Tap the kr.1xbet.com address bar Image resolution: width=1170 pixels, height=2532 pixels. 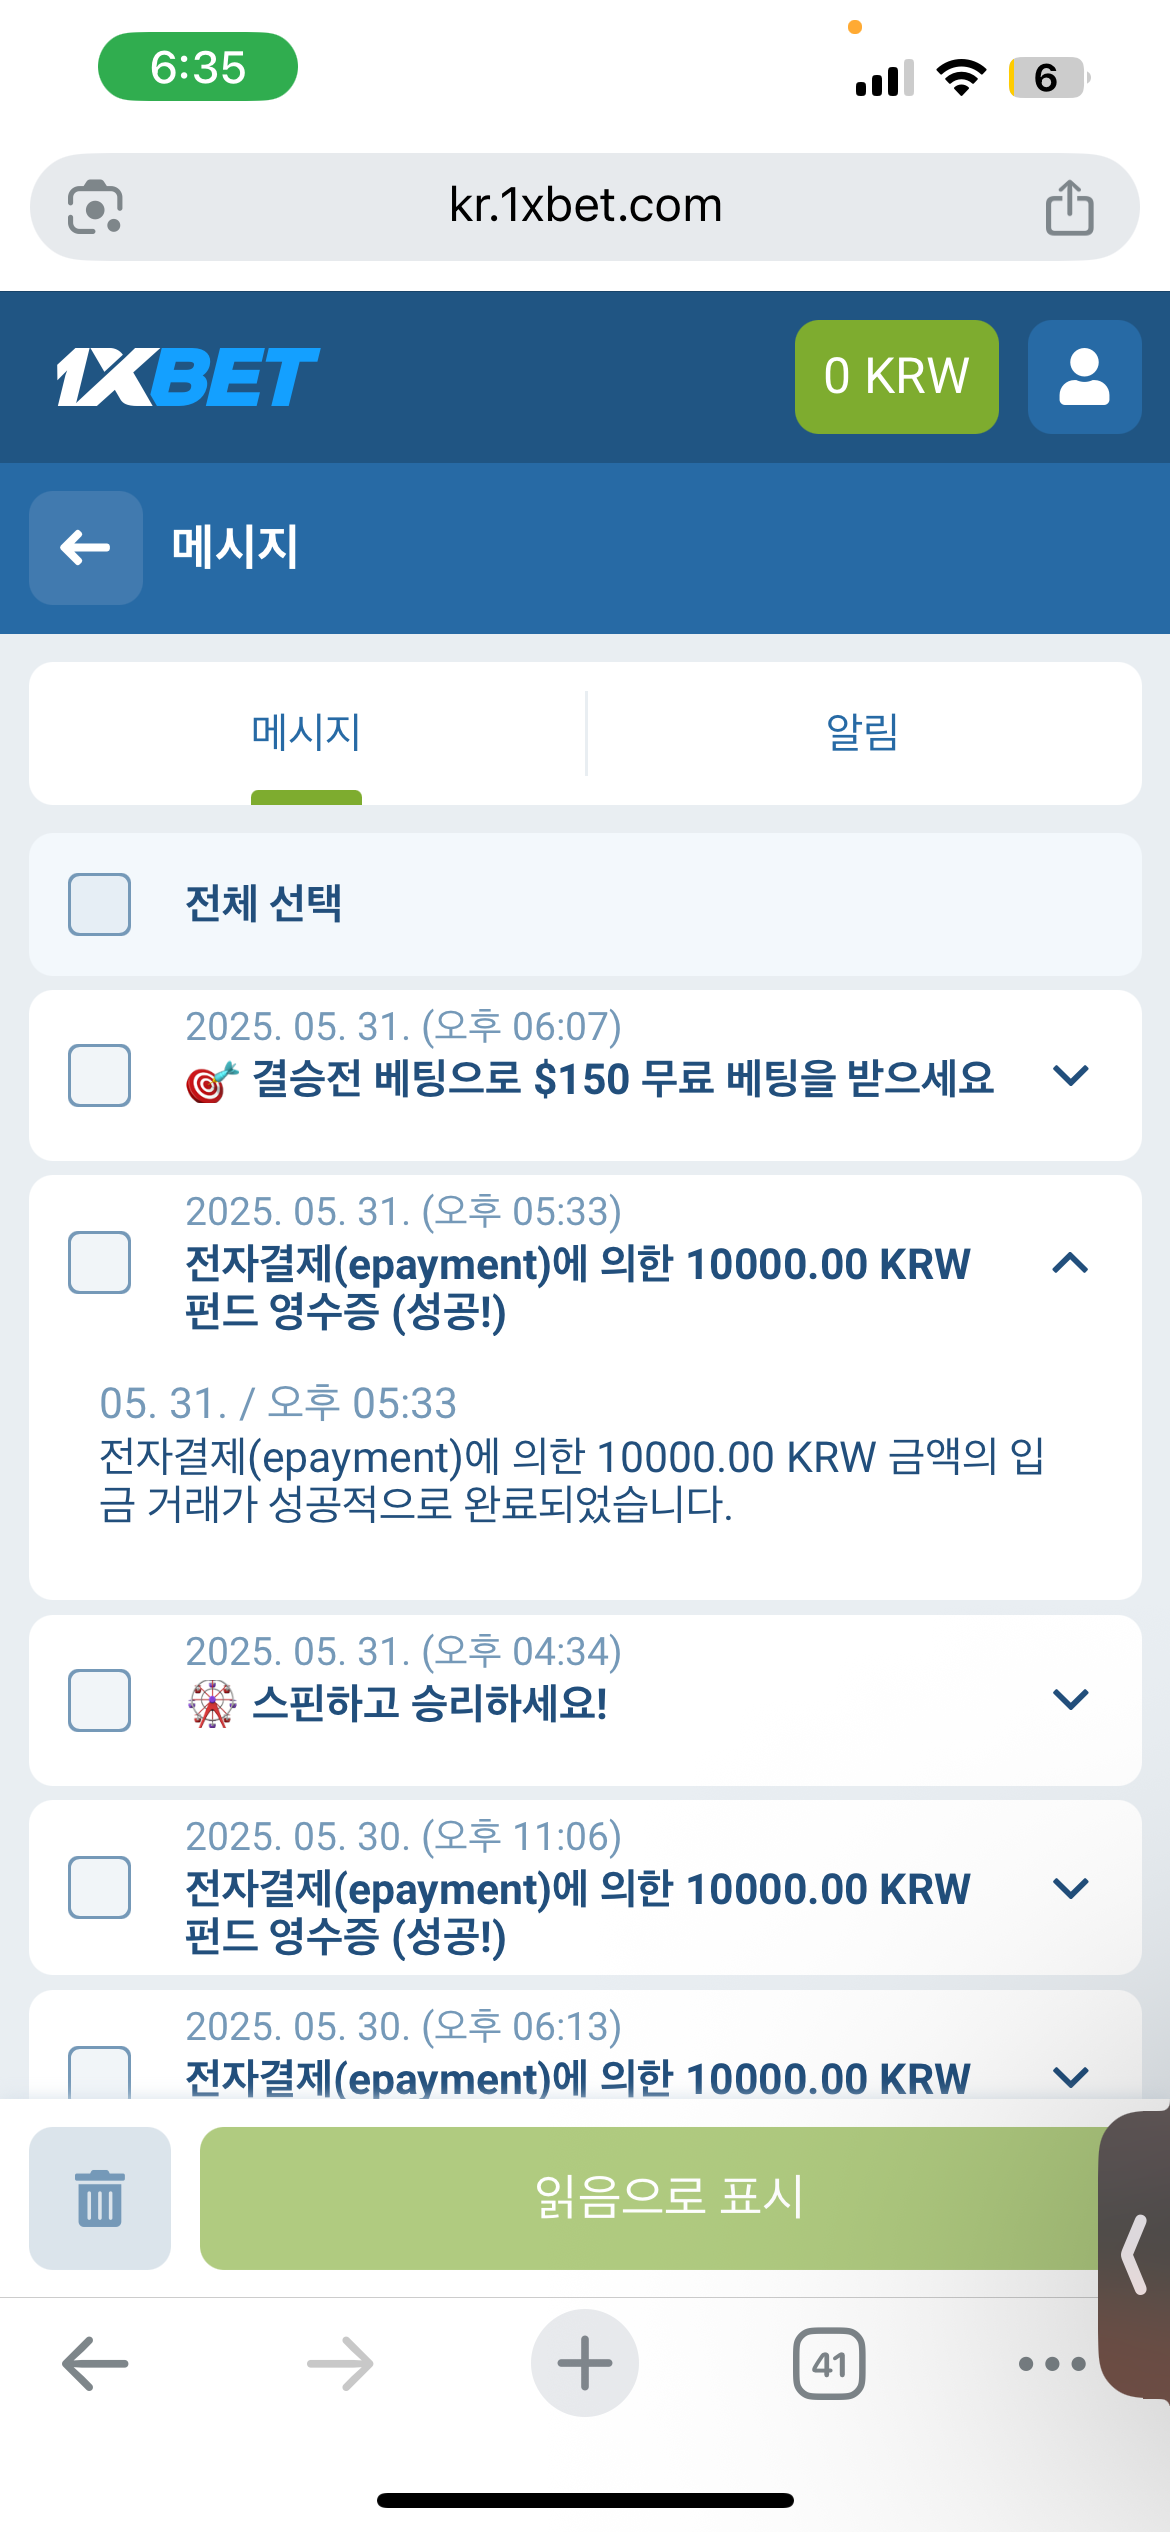pyautogui.click(x=585, y=207)
